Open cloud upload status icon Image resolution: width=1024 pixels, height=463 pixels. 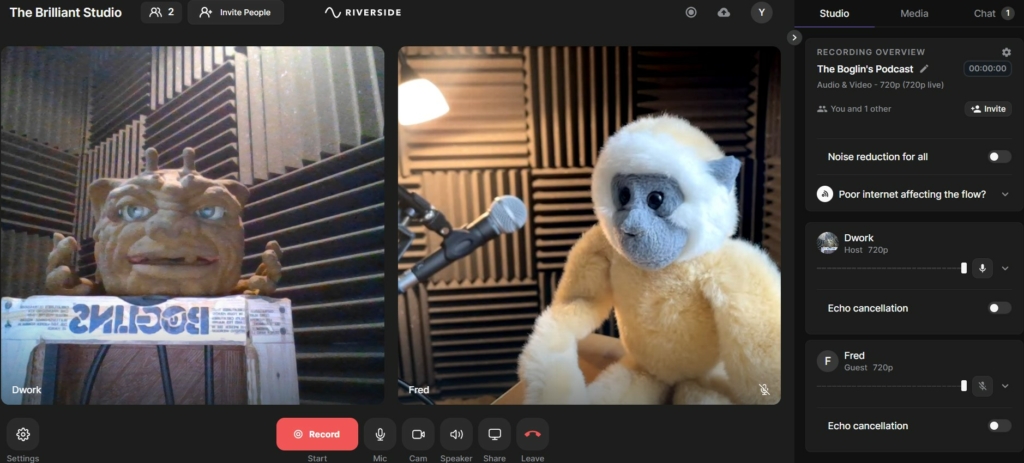tap(724, 12)
